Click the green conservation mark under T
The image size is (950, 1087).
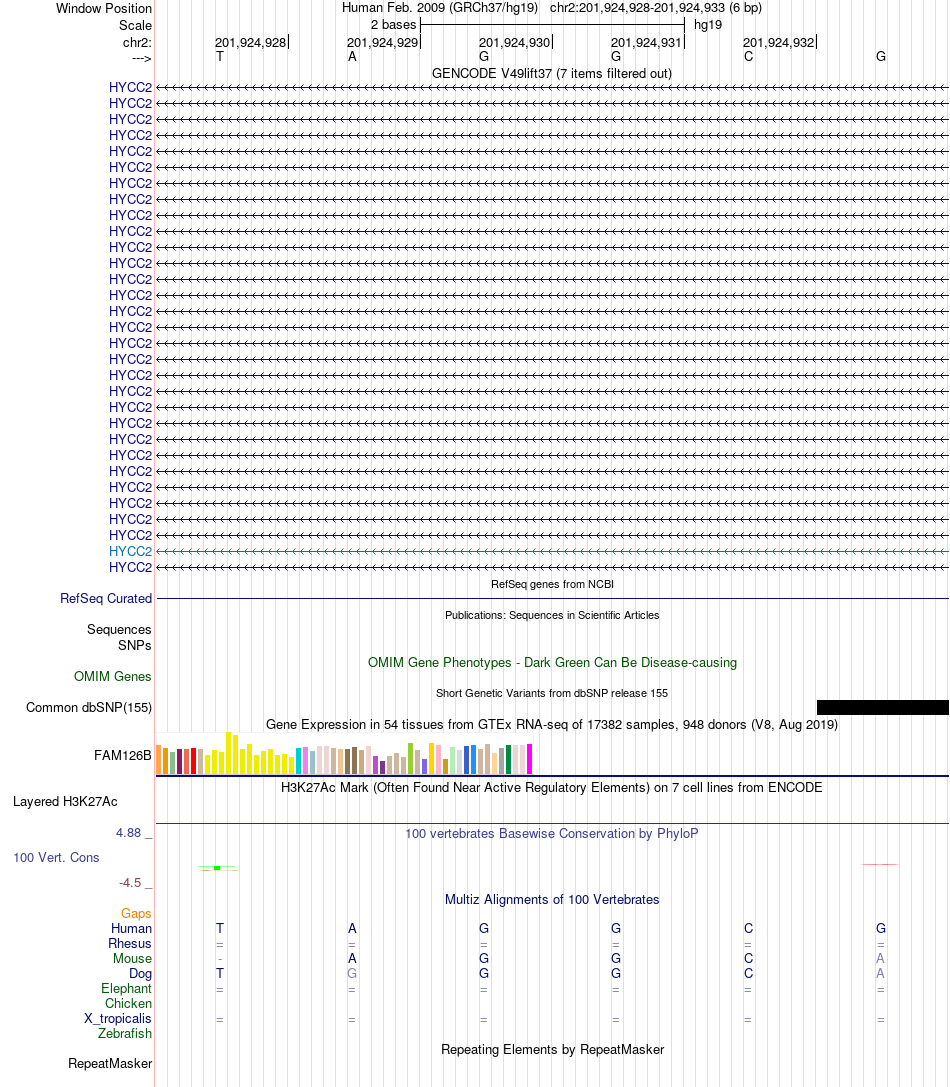pos(217,868)
